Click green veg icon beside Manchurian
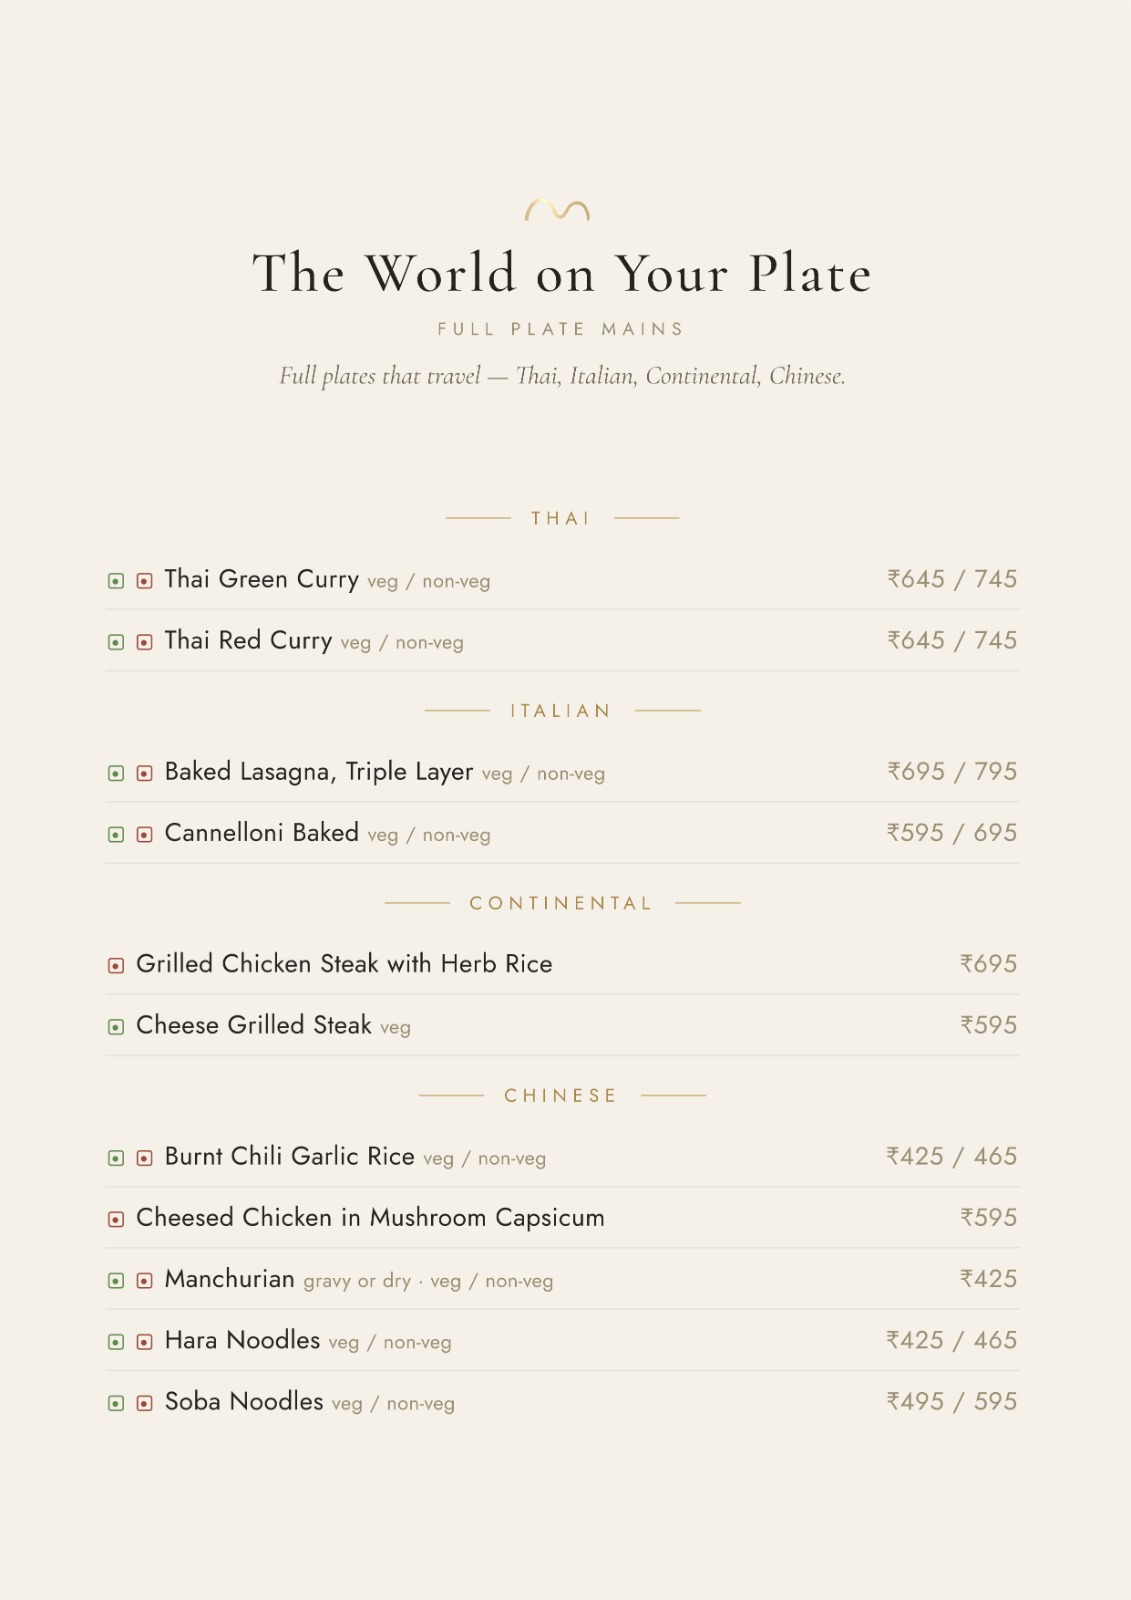This screenshot has height=1600, width=1131. 116,1280
